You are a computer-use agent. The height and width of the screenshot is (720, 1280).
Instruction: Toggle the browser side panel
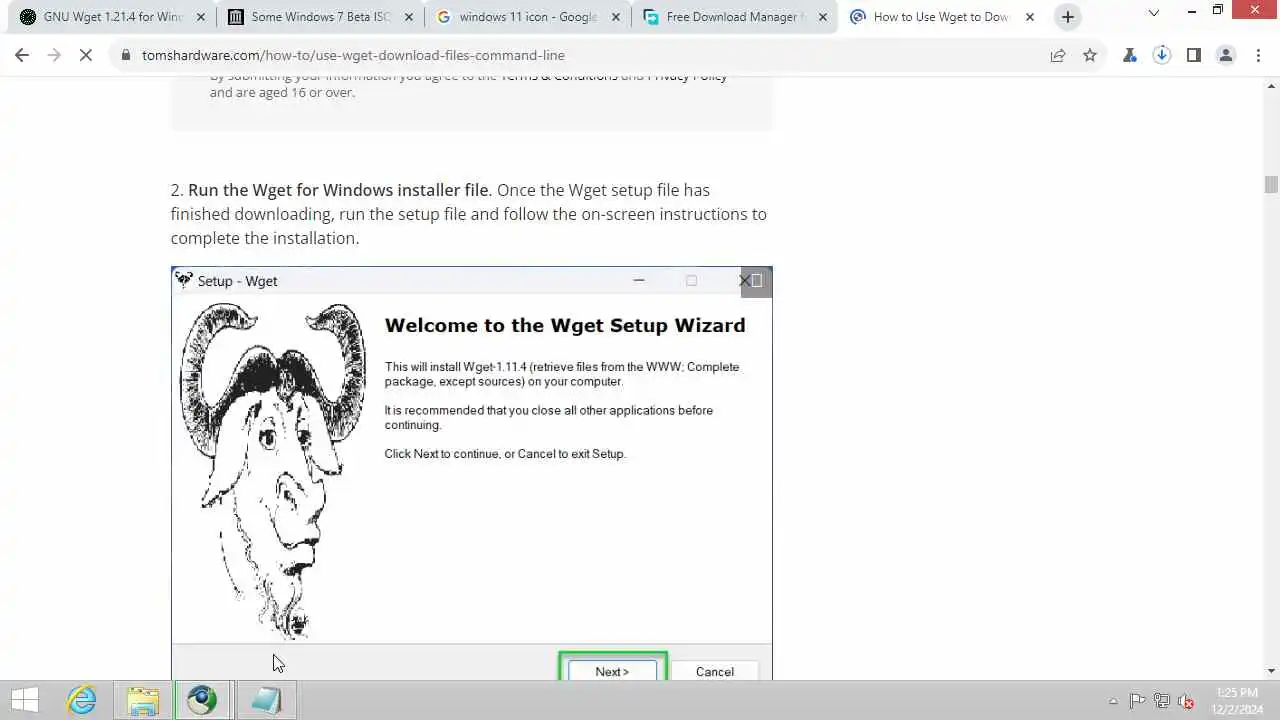pyautogui.click(x=1194, y=56)
